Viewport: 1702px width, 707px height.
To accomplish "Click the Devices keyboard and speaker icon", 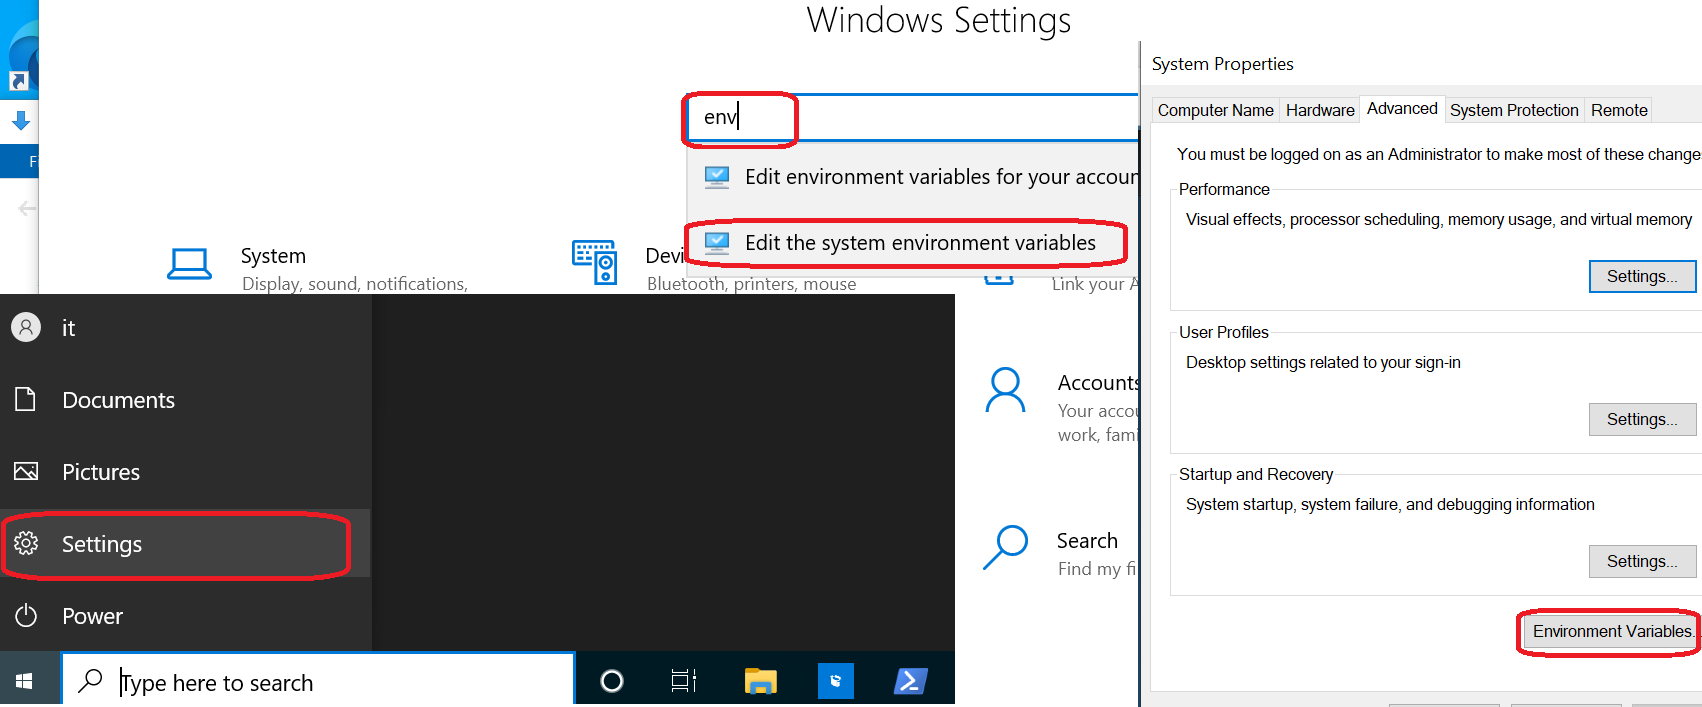I will click(x=595, y=262).
